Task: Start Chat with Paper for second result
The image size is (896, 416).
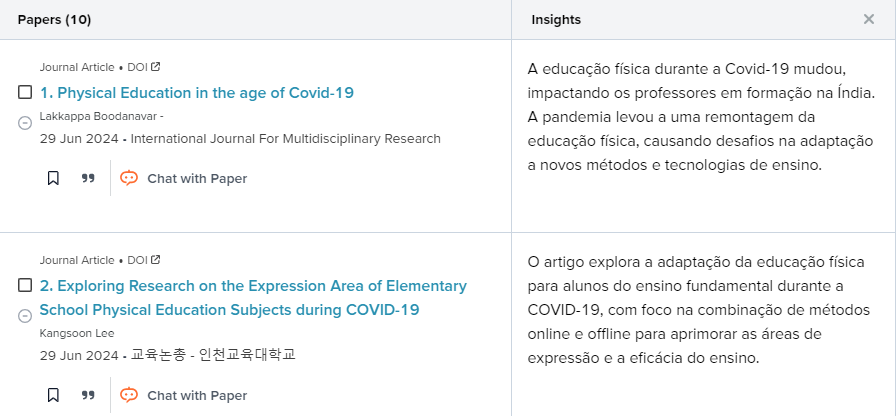Action: tap(183, 395)
